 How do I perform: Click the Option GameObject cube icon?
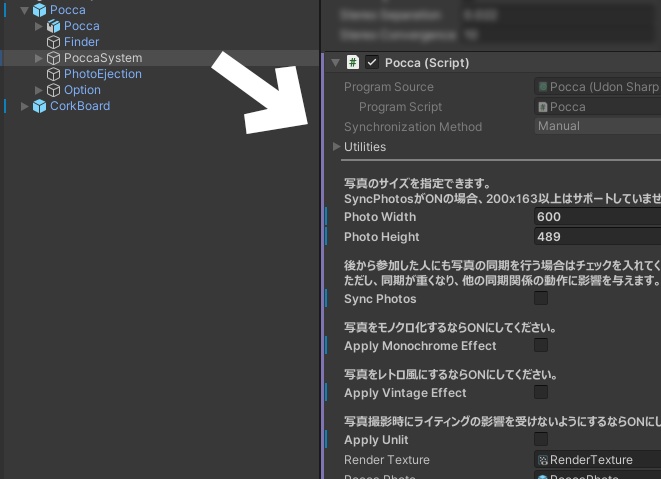(x=54, y=90)
